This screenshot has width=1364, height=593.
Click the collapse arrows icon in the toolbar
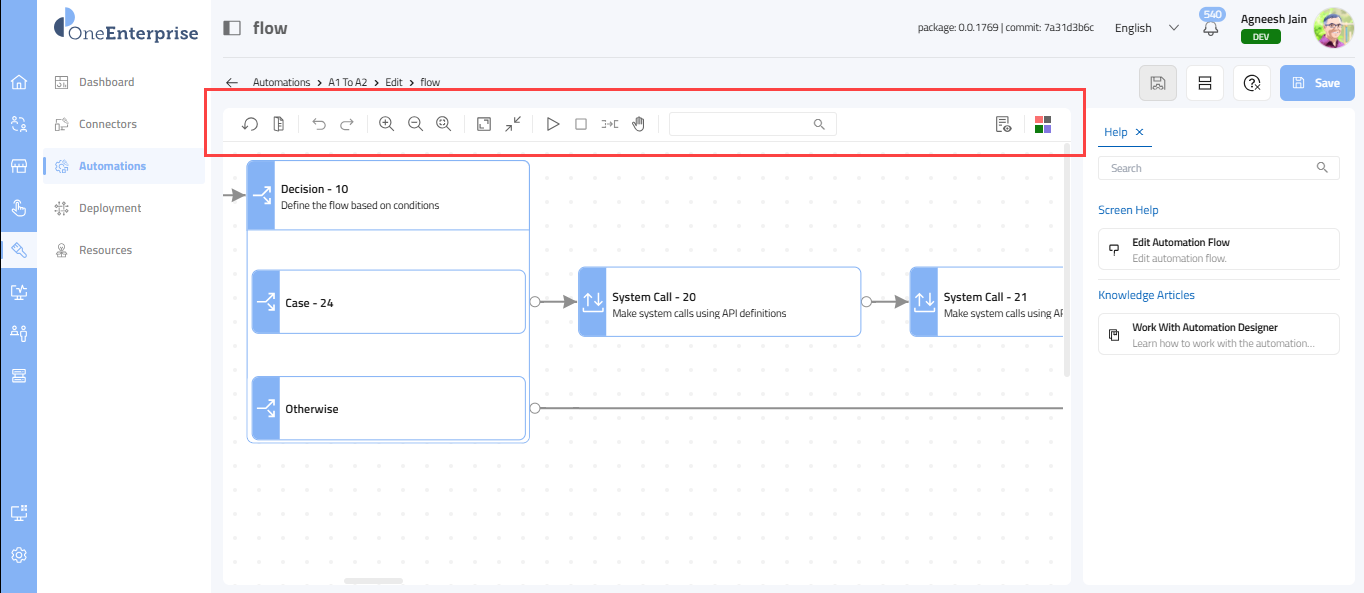click(x=513, y=124)
